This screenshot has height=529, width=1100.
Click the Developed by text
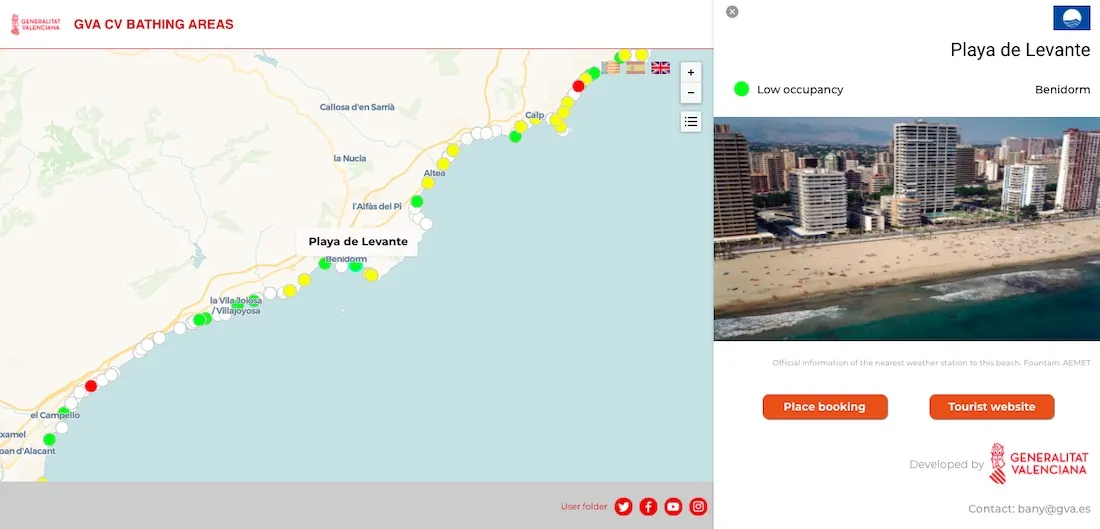[946, 464]
